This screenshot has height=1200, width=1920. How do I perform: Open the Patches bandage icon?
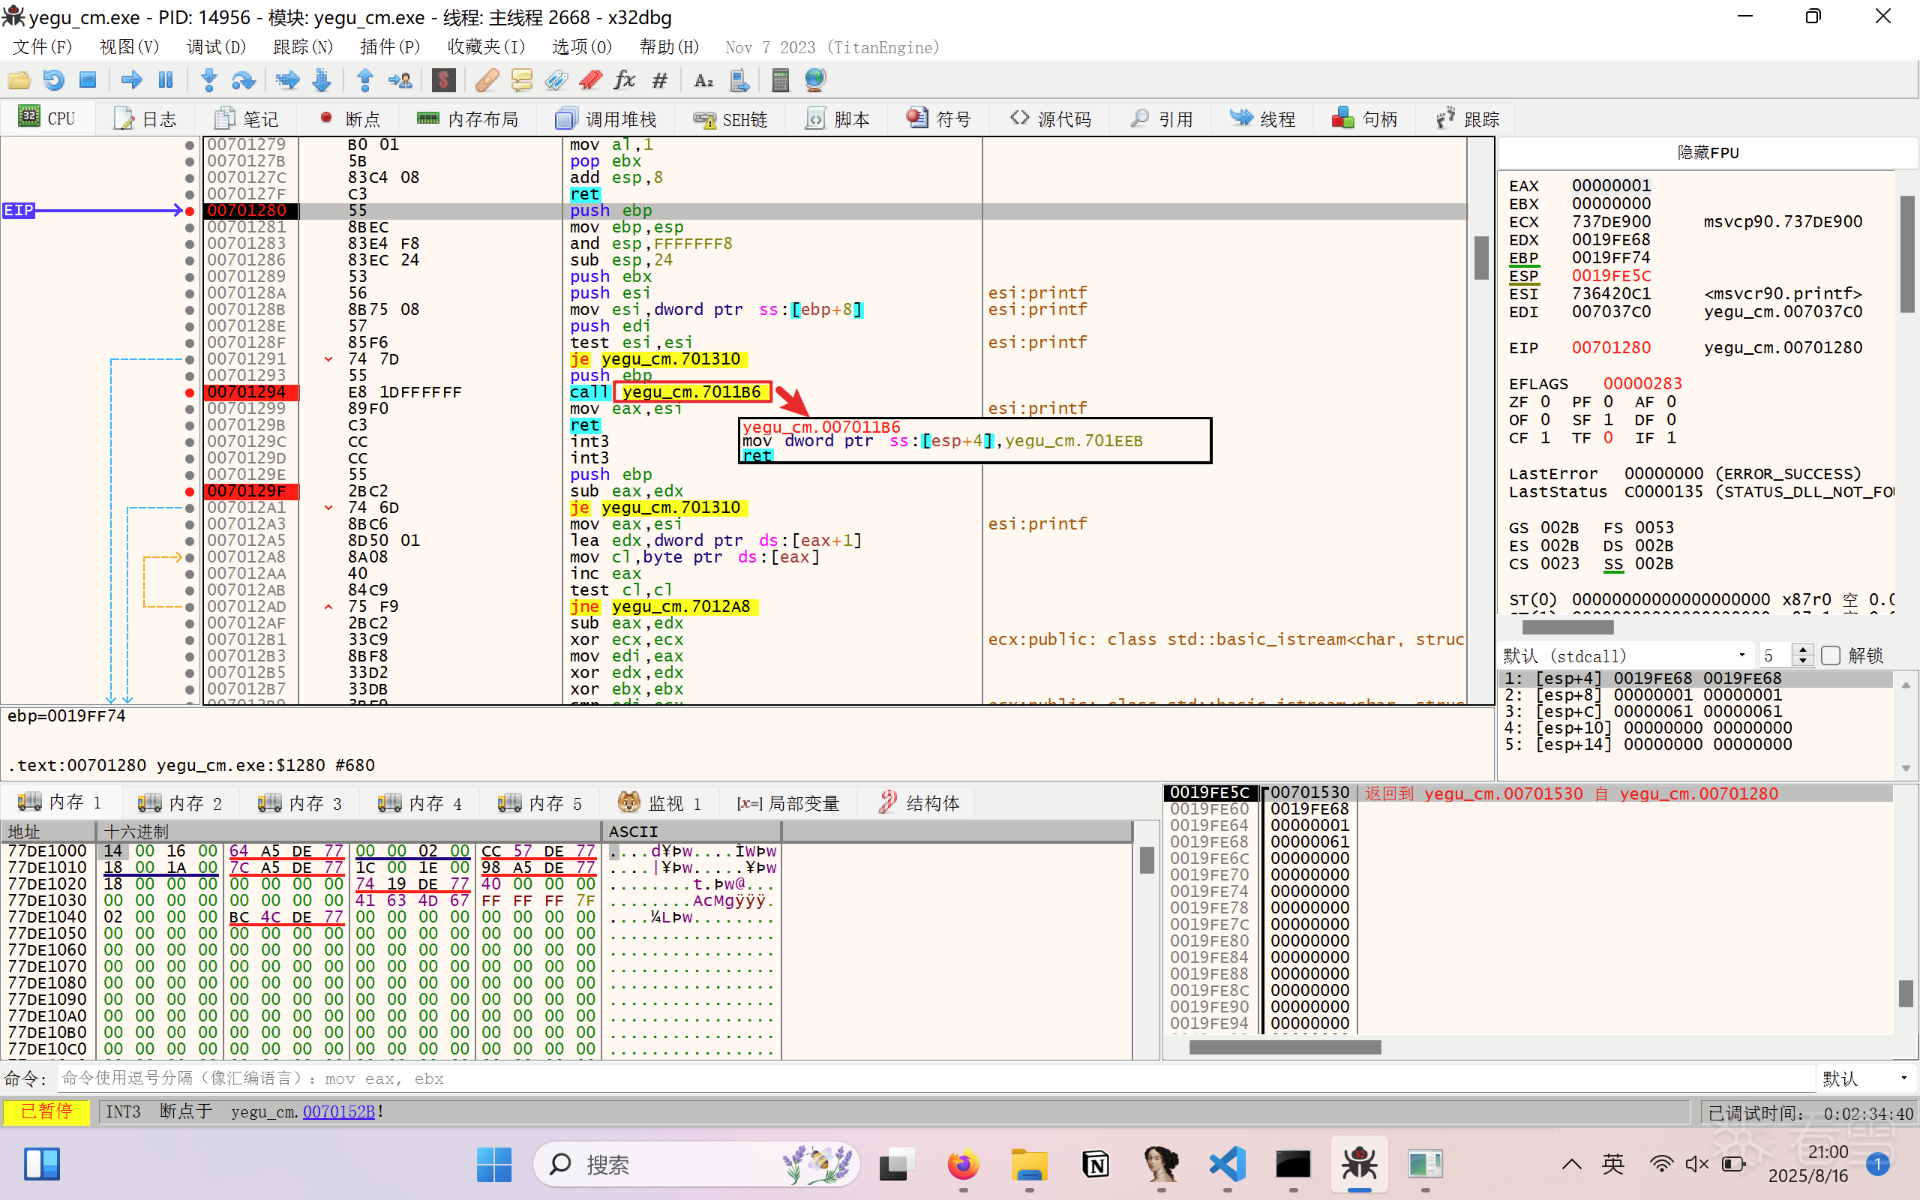click(x=487, y=80)
